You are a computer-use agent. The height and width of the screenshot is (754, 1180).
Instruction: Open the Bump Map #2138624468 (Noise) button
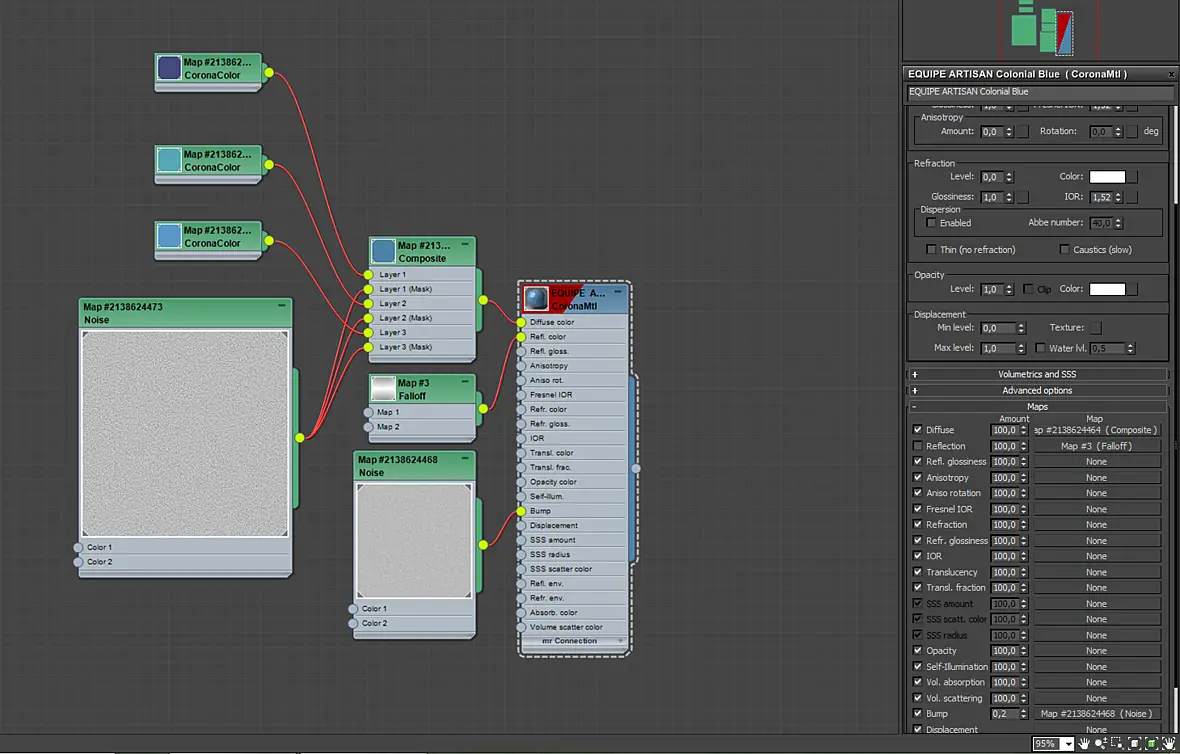coord(1096,713)
